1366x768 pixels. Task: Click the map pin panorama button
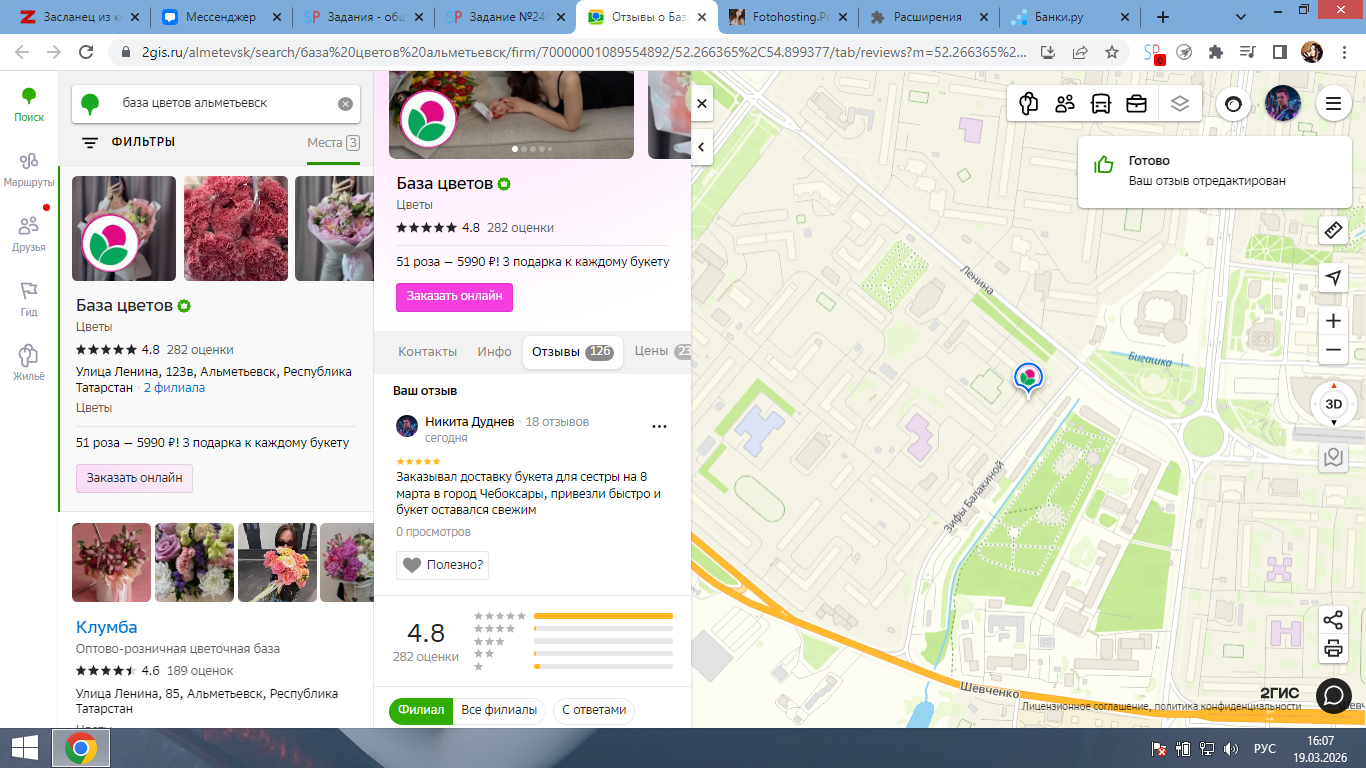point(1333,457)
